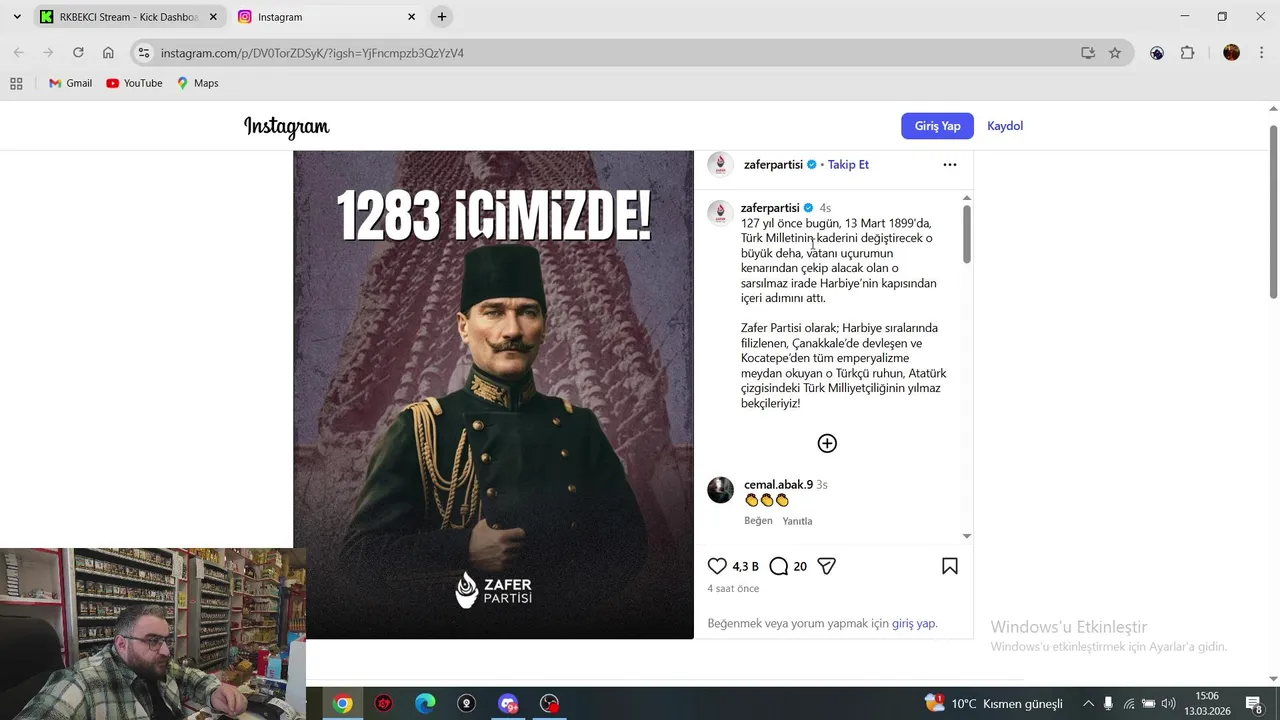The height and width of the screenshot is (720, 1280).
Task: Open the YouTube bookmark
Action: 134,83
